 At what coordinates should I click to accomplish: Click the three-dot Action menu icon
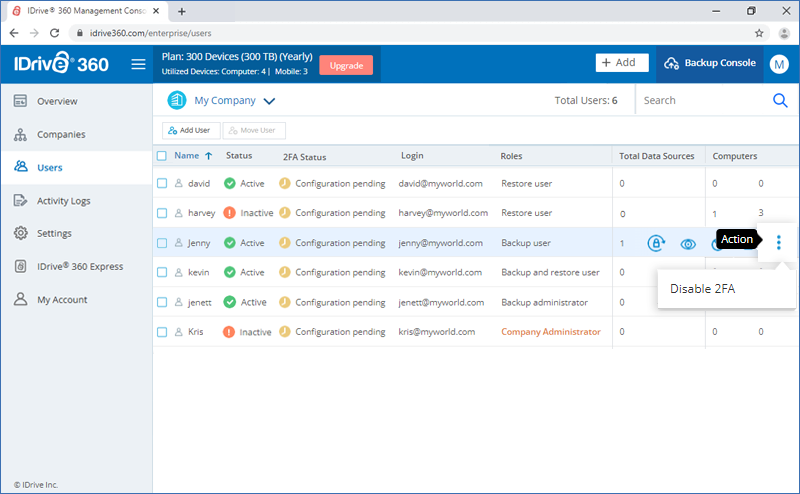779,242
